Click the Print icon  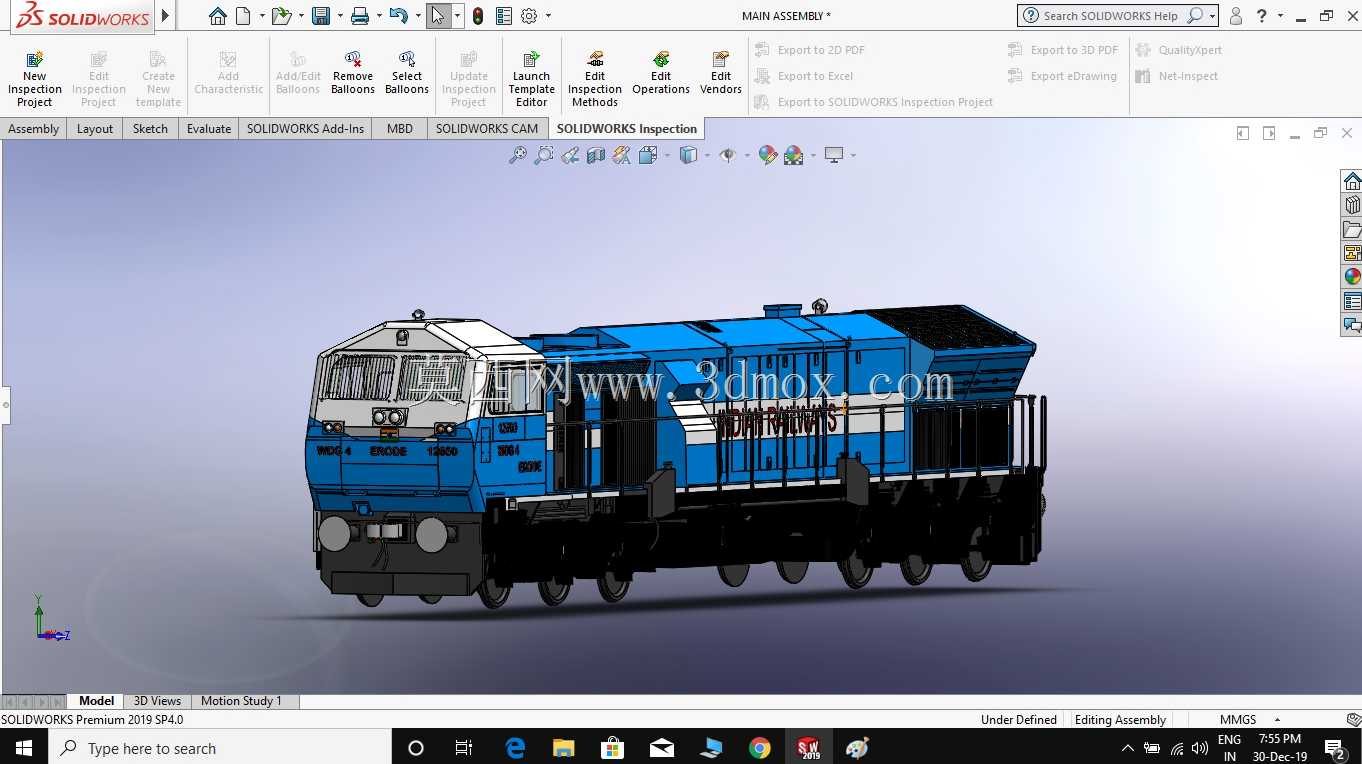pos(360,16)
